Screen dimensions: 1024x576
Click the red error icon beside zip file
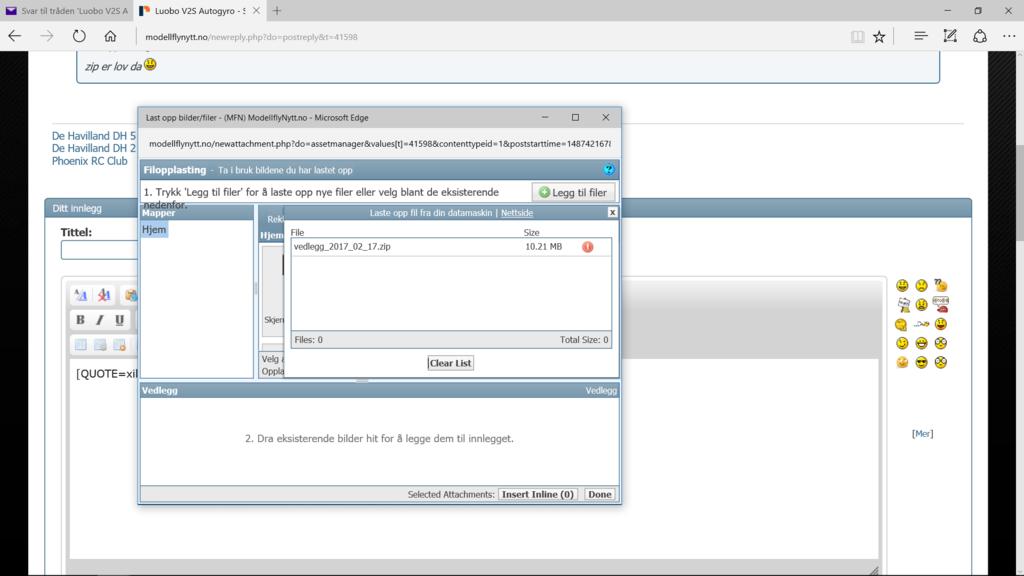(x=588, y=247)
